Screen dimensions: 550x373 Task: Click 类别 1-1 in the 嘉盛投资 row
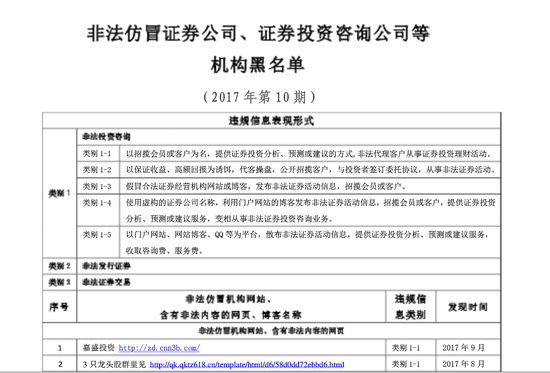pos(406,348)
